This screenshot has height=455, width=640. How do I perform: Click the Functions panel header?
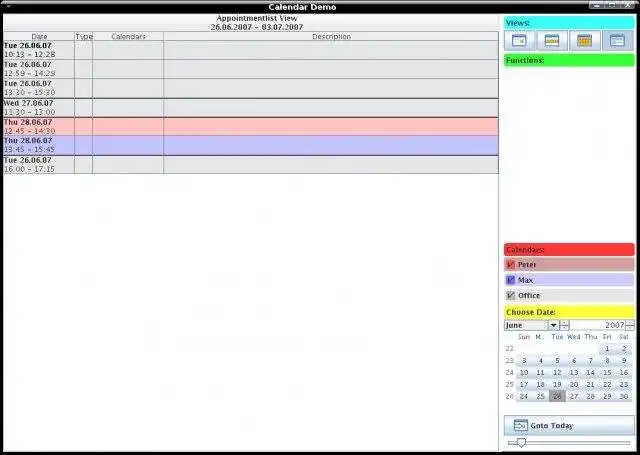coord(569,60)
